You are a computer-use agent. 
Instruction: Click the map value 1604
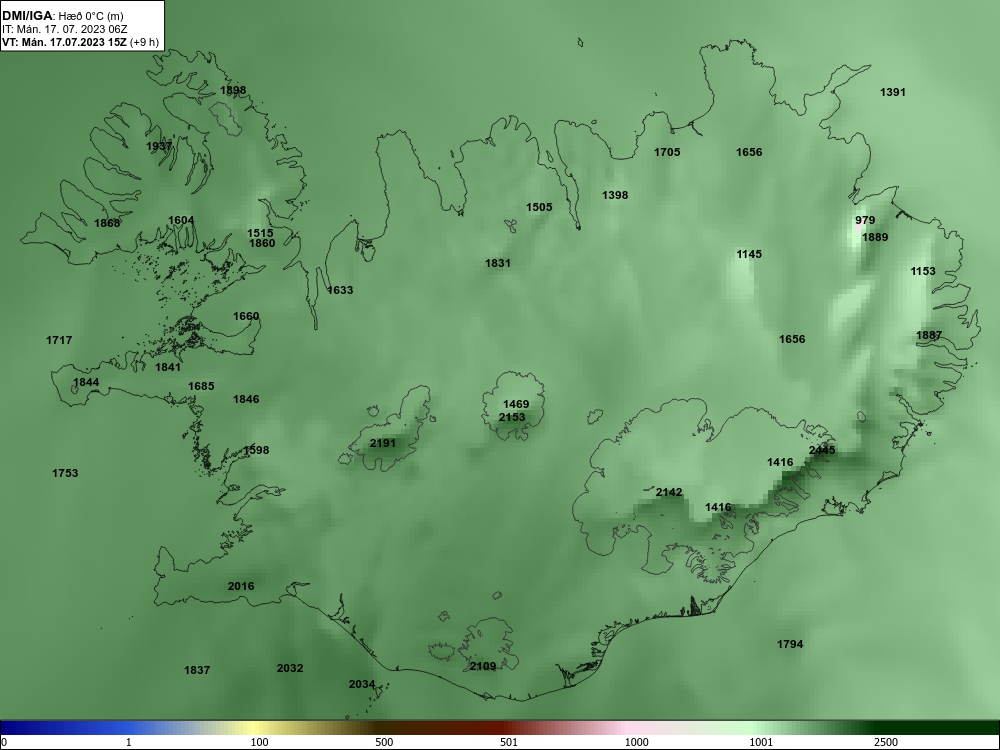181,220
